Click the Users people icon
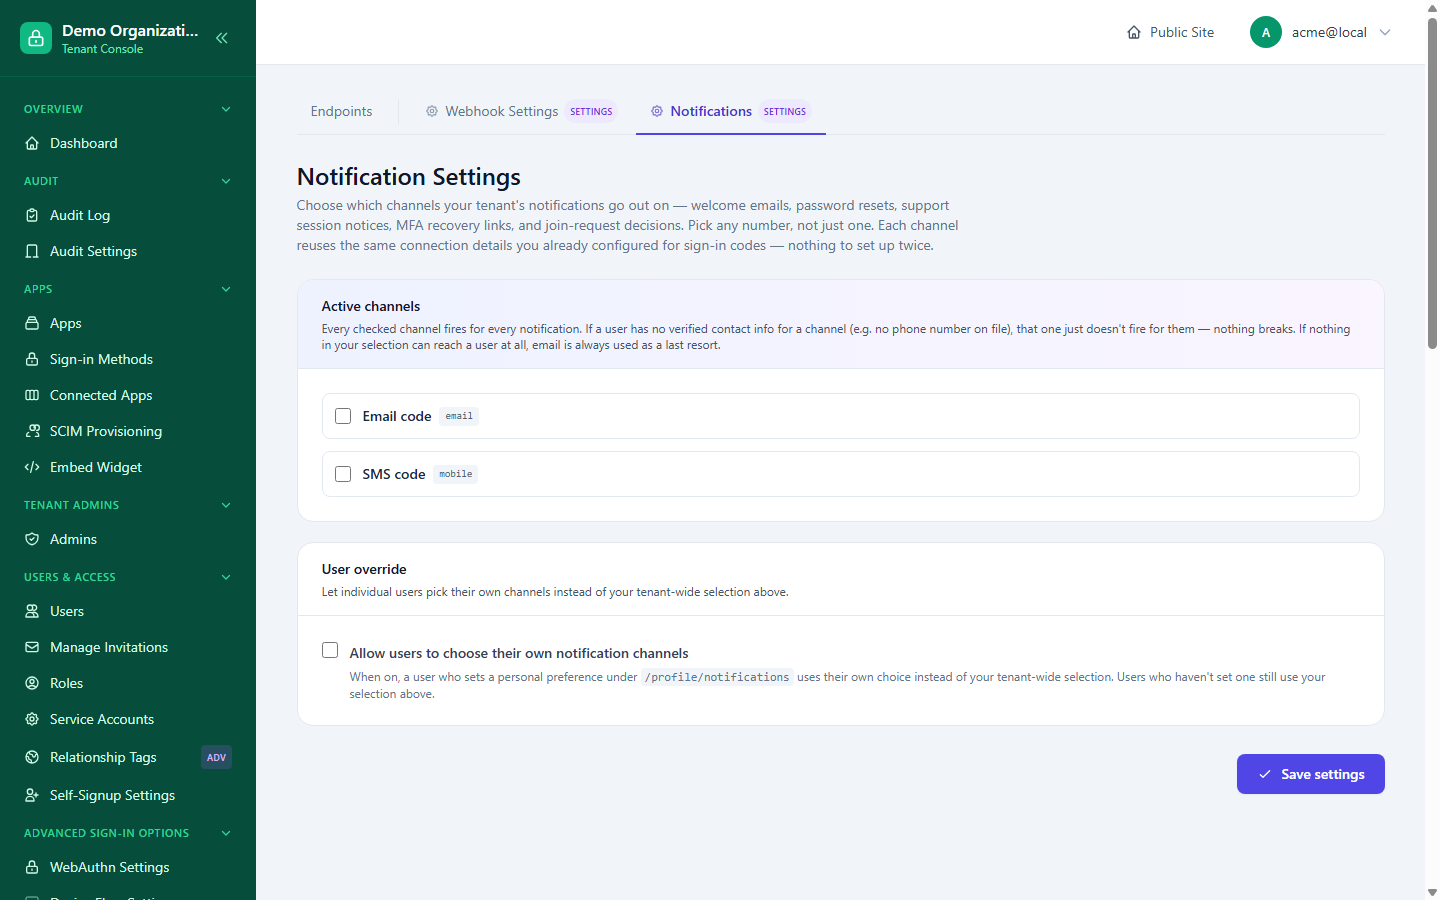The width and height of the screenshot is (1440, 900). tap(32, 611)
